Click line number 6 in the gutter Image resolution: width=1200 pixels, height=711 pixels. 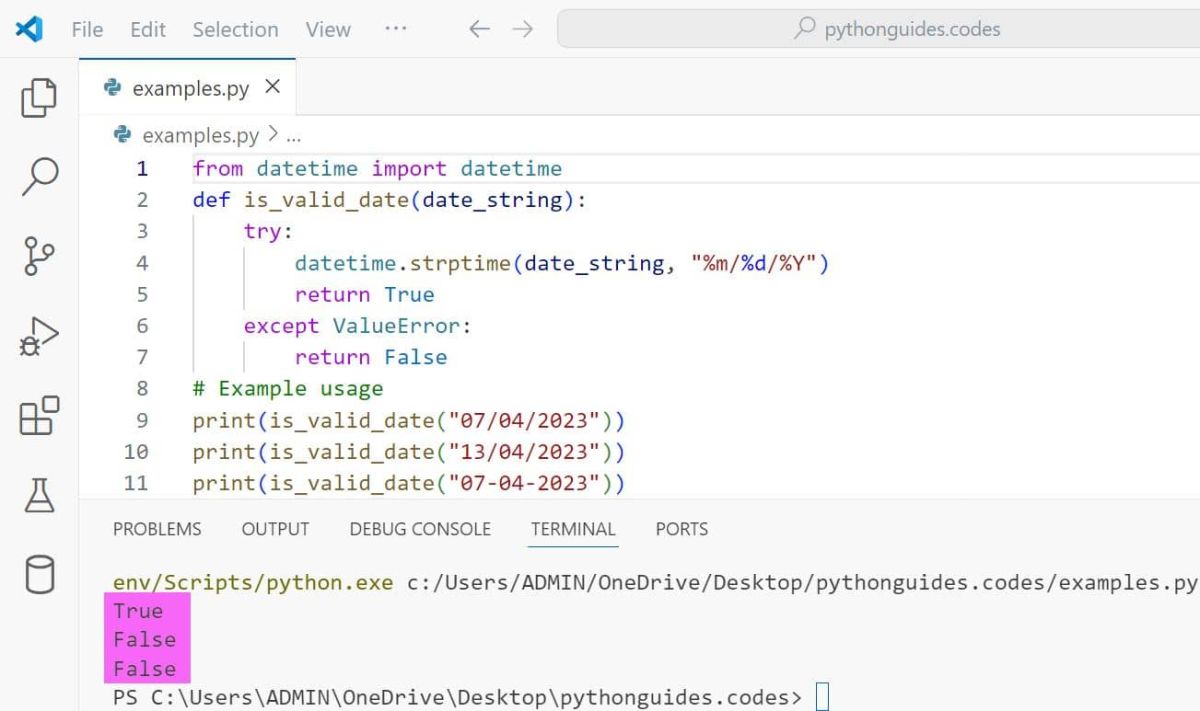pos(142,325)
